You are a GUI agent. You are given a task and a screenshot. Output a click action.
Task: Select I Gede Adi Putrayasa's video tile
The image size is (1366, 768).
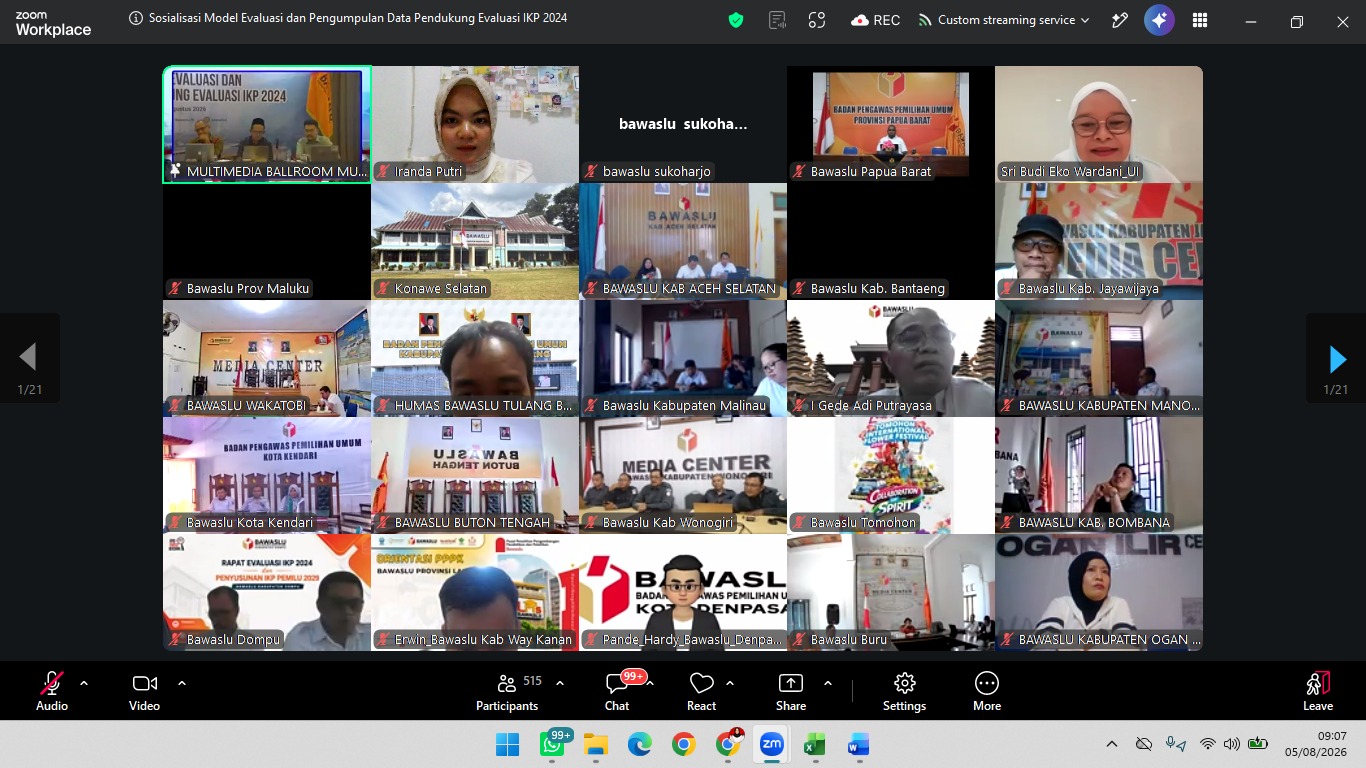point(891,358)
